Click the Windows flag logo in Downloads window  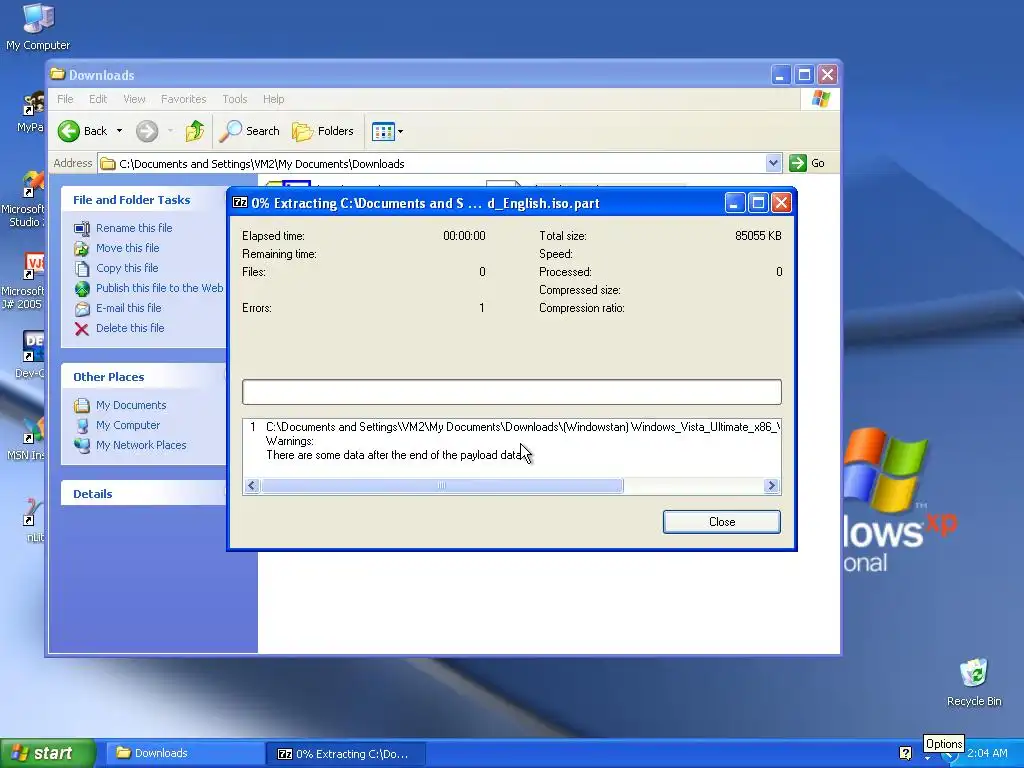coord(820,99)
